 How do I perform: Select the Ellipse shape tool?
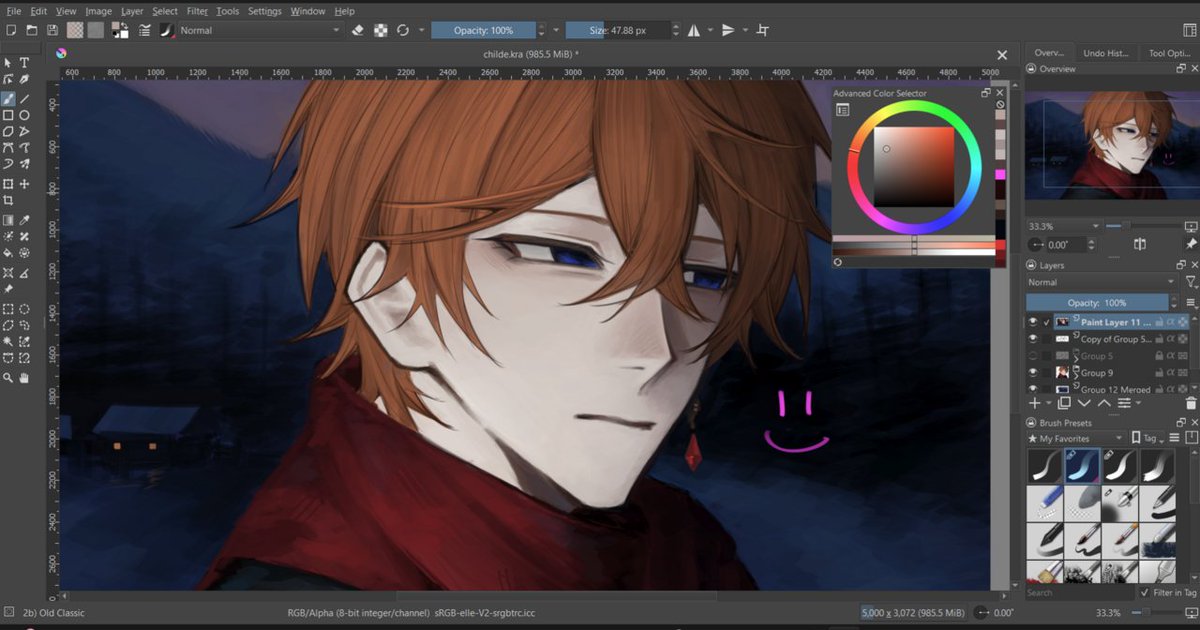[25, 115]
